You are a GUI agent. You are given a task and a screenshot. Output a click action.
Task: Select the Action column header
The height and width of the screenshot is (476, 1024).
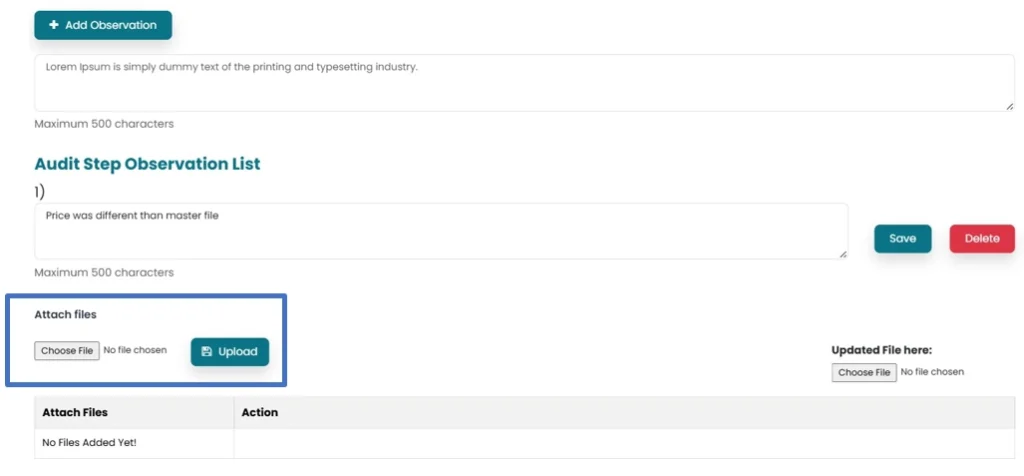[x=260, y=412]
